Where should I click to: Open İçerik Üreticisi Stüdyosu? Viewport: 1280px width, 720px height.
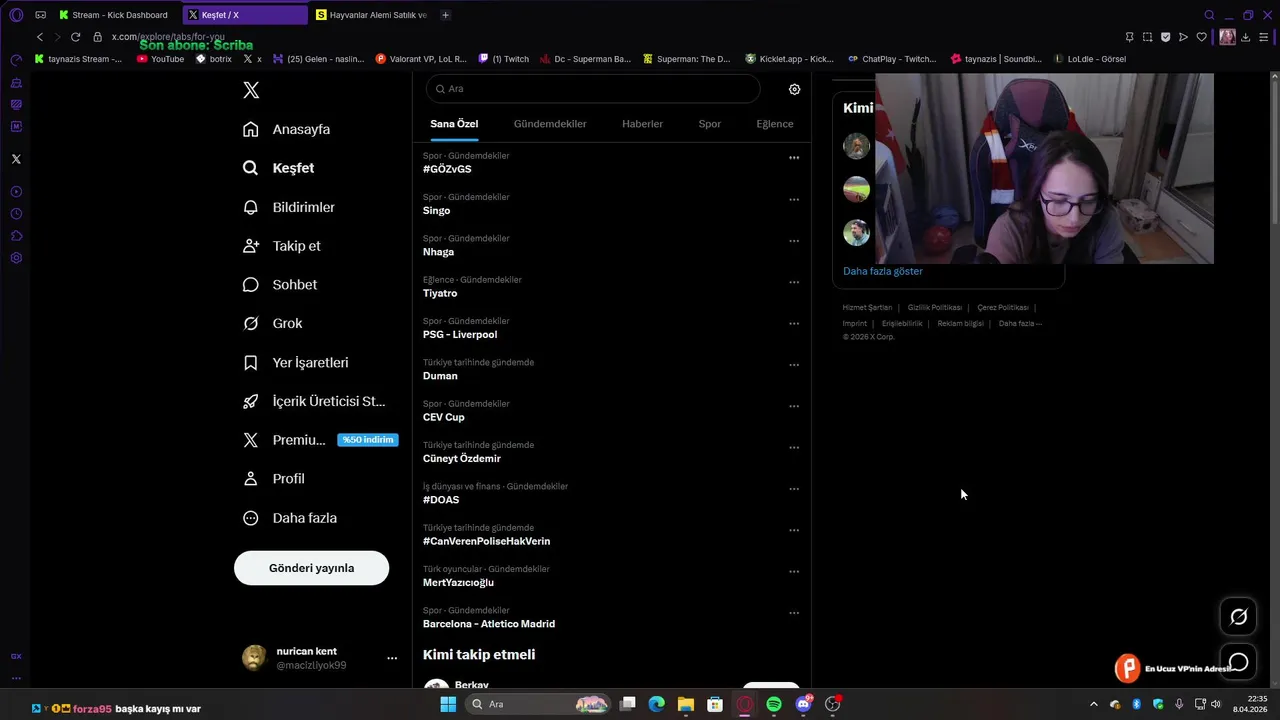tap(314, 401)
